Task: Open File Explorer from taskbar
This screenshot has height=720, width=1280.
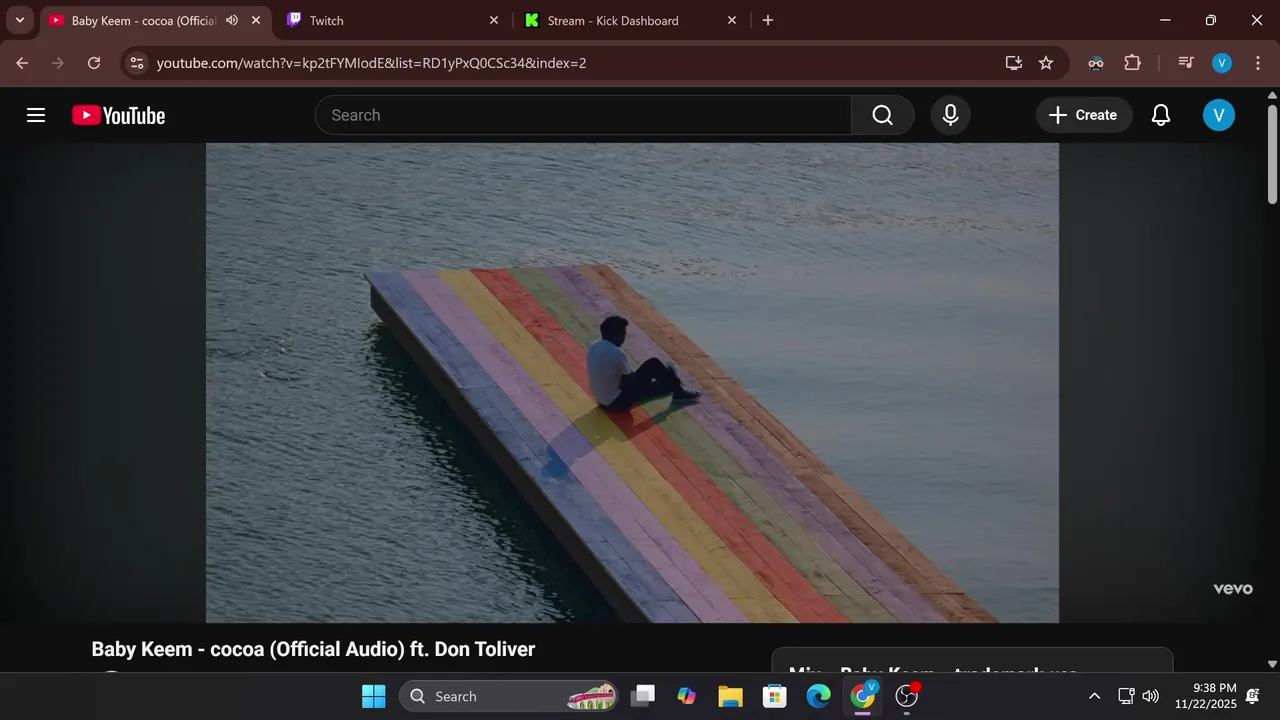Action: (x=731, y=696)
